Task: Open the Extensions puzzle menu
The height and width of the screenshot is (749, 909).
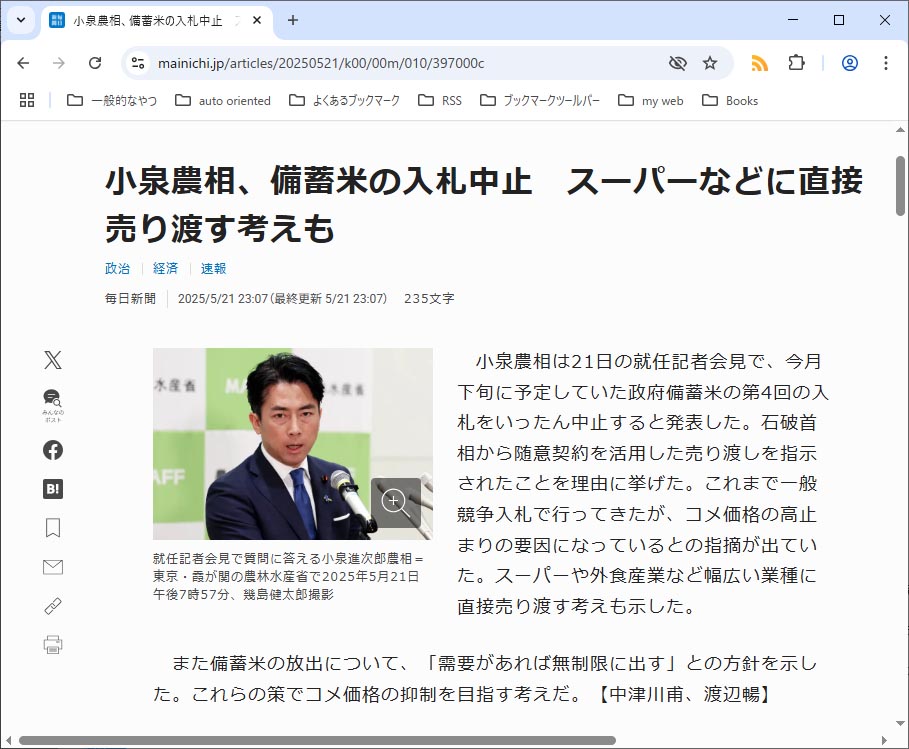Action: [x=797, y=63]
